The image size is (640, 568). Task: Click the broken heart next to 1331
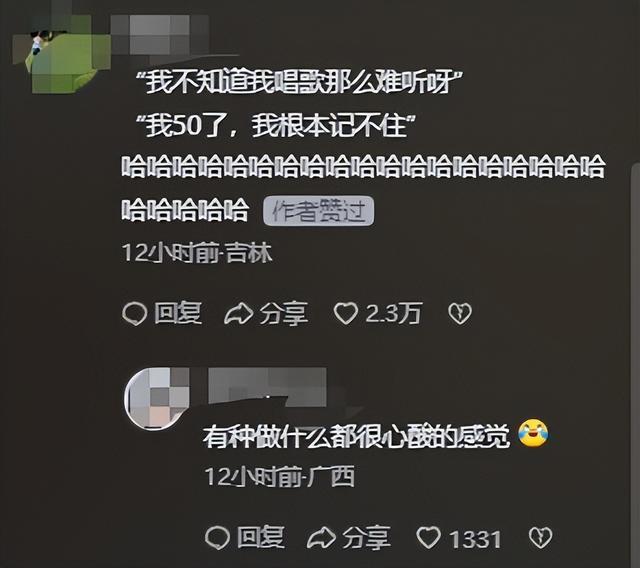tap(540, 538)
